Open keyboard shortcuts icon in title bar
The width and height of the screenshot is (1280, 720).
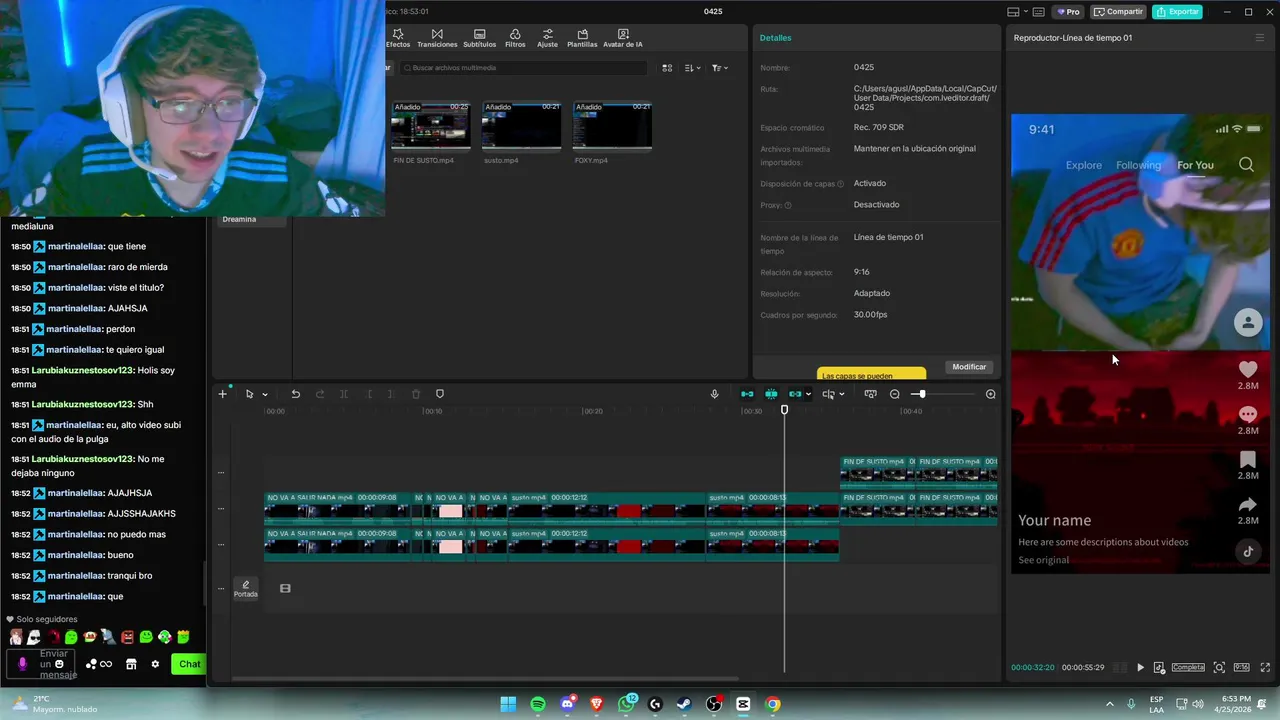click(1038, 12)
